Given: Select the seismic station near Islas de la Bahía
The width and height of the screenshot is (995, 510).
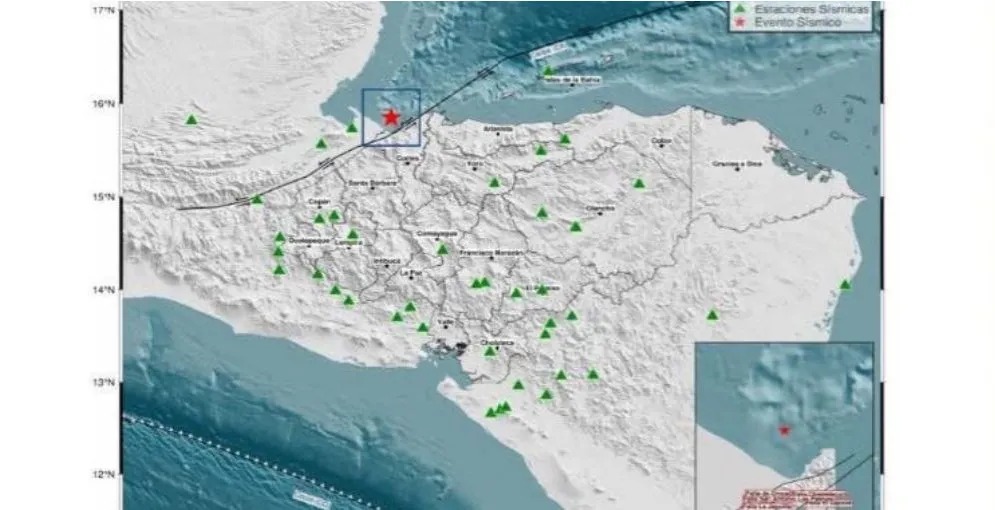Looking at the screenshot, I should [548, 71].
